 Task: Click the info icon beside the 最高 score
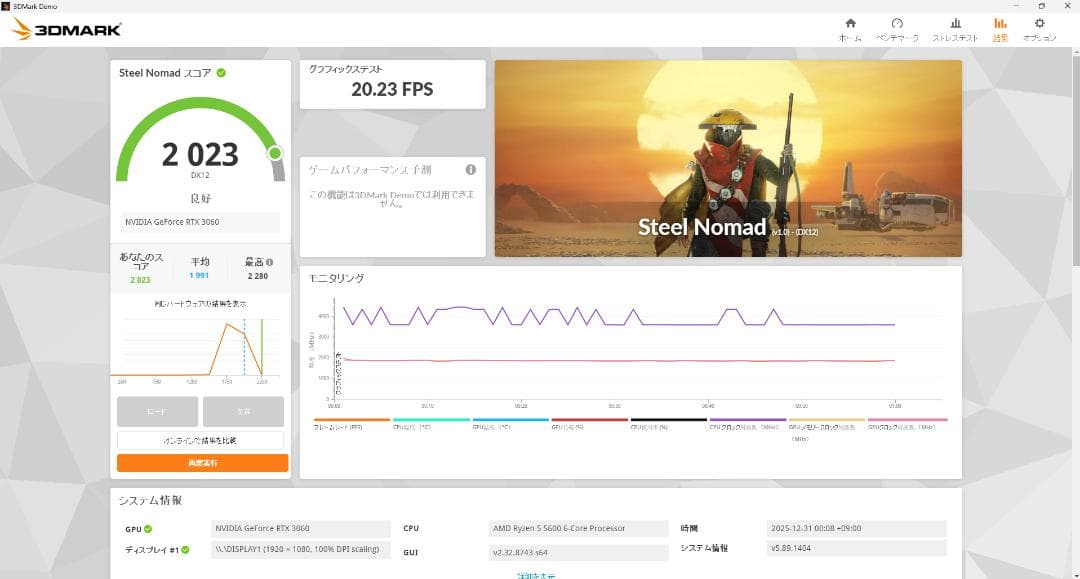269,263
